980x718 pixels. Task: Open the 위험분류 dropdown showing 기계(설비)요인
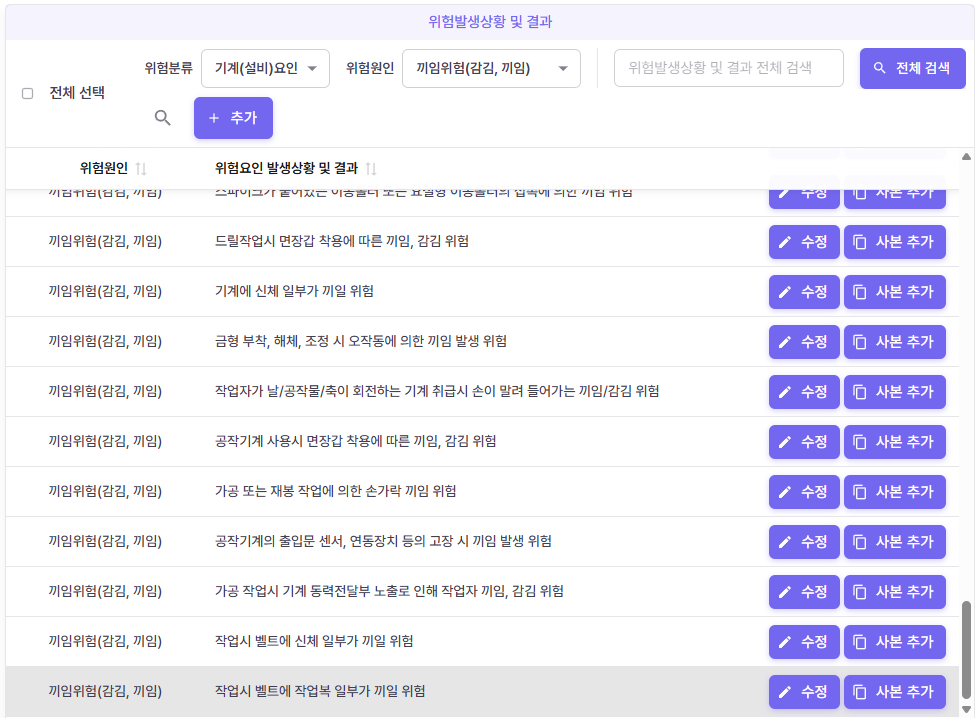pos(265,68)
